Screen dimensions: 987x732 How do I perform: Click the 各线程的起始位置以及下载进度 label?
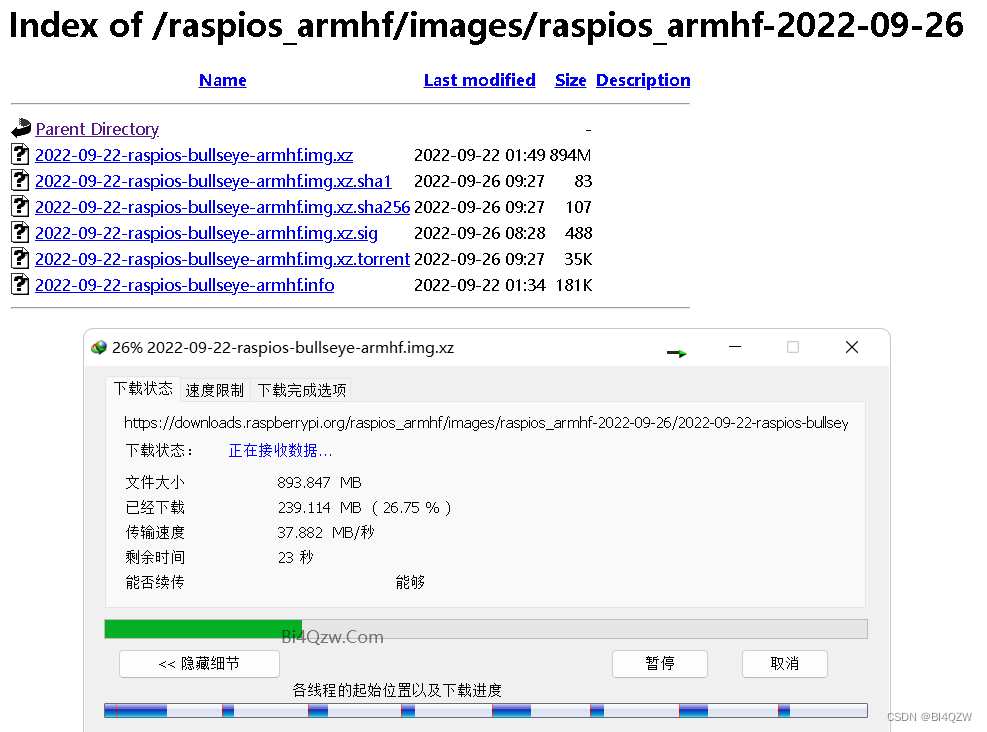point(397,690)
